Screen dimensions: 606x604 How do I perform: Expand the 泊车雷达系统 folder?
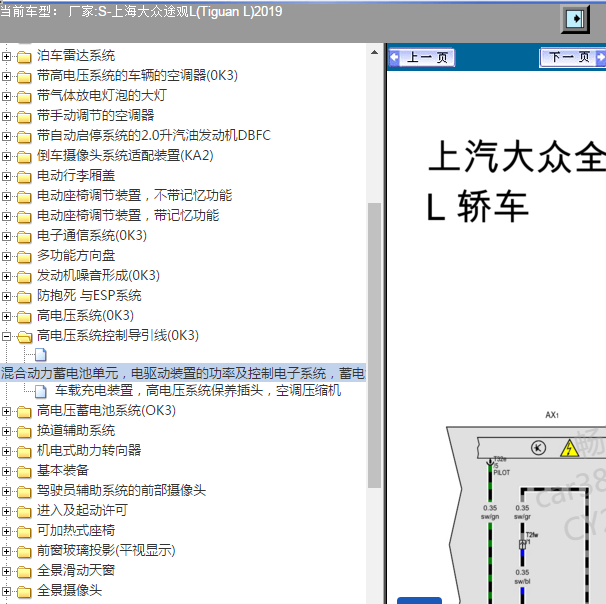coord(6,56)
